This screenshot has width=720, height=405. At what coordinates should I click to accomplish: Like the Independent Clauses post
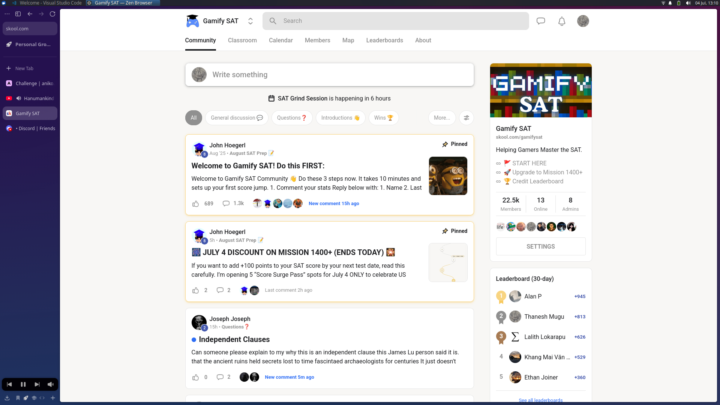click(x=196, y=377)
